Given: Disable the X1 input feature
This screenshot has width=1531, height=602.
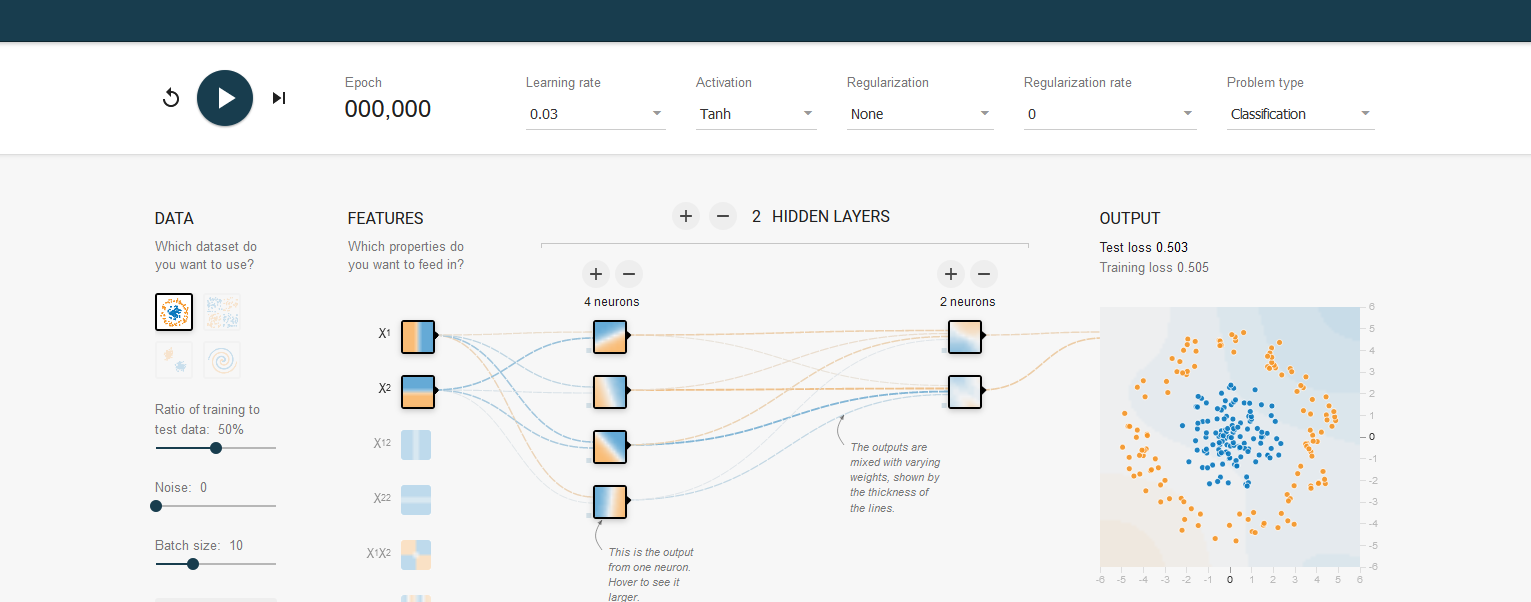Looking at the screenshot, I should tap(418, 337).
